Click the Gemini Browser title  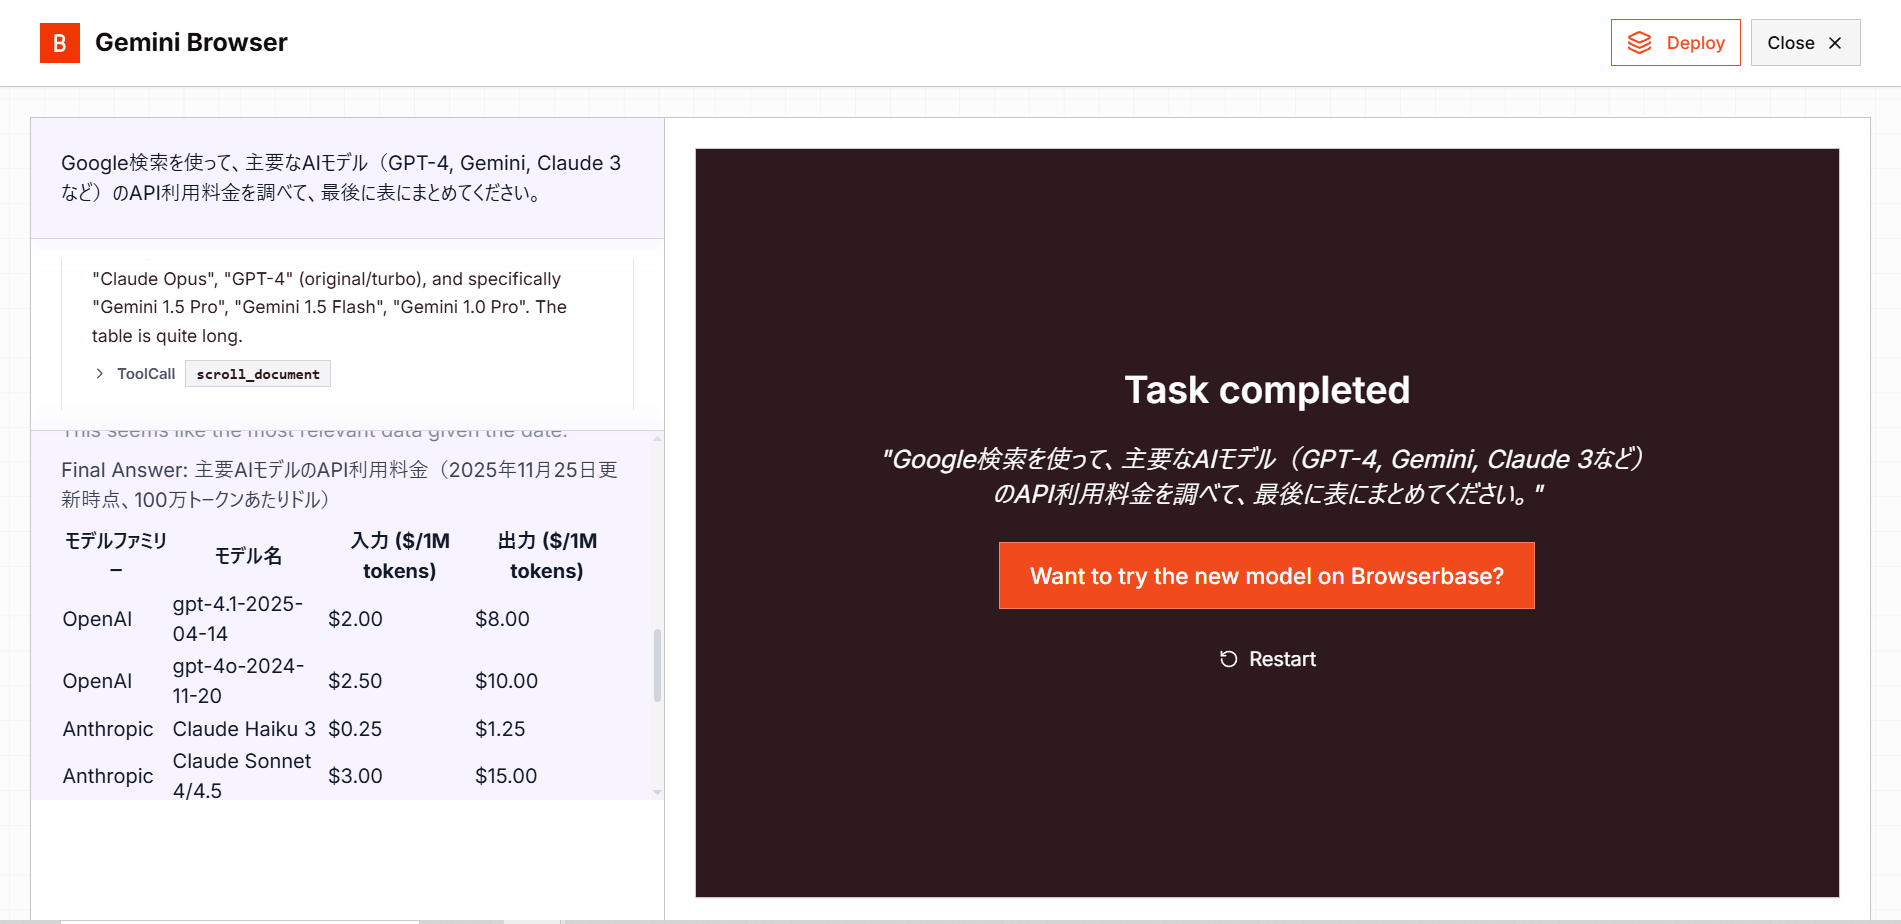coord(191,43)
